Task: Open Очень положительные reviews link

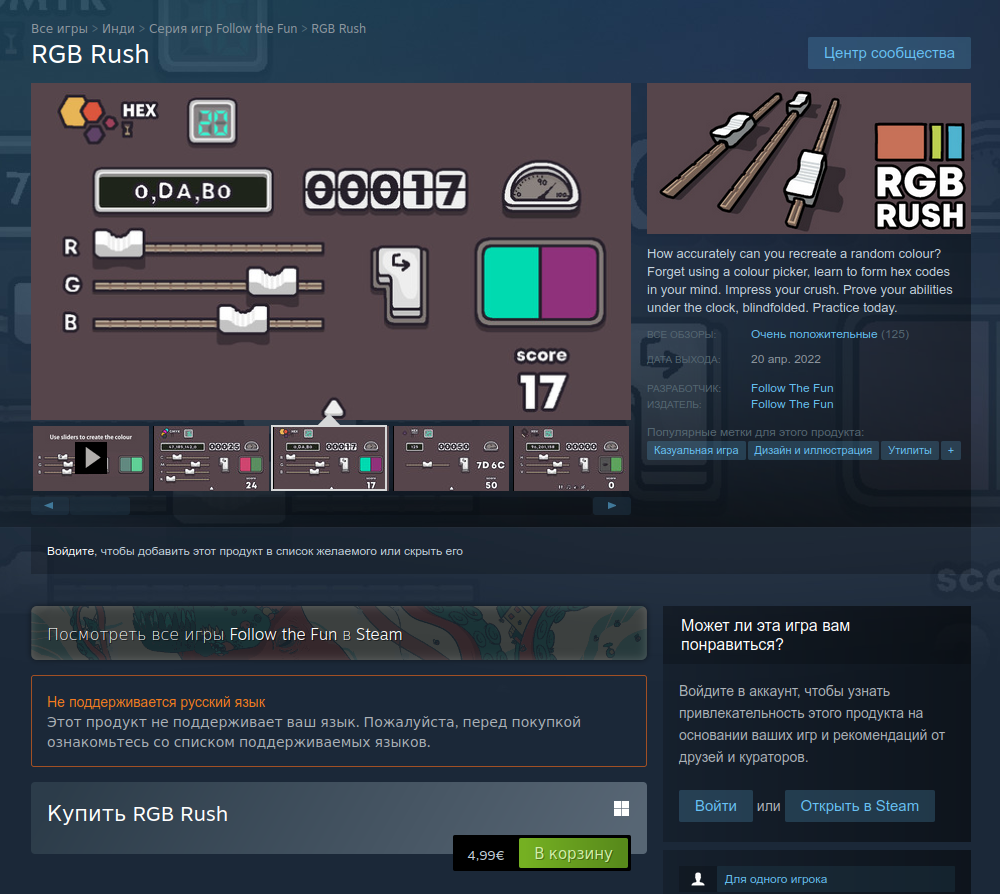Action: [813, 334]
